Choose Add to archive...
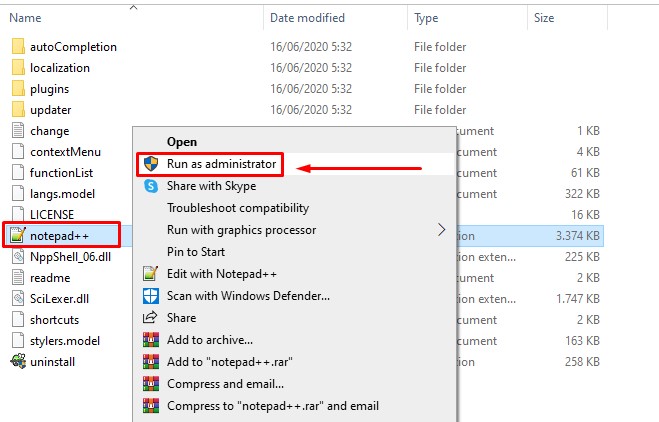 point(294,340)
